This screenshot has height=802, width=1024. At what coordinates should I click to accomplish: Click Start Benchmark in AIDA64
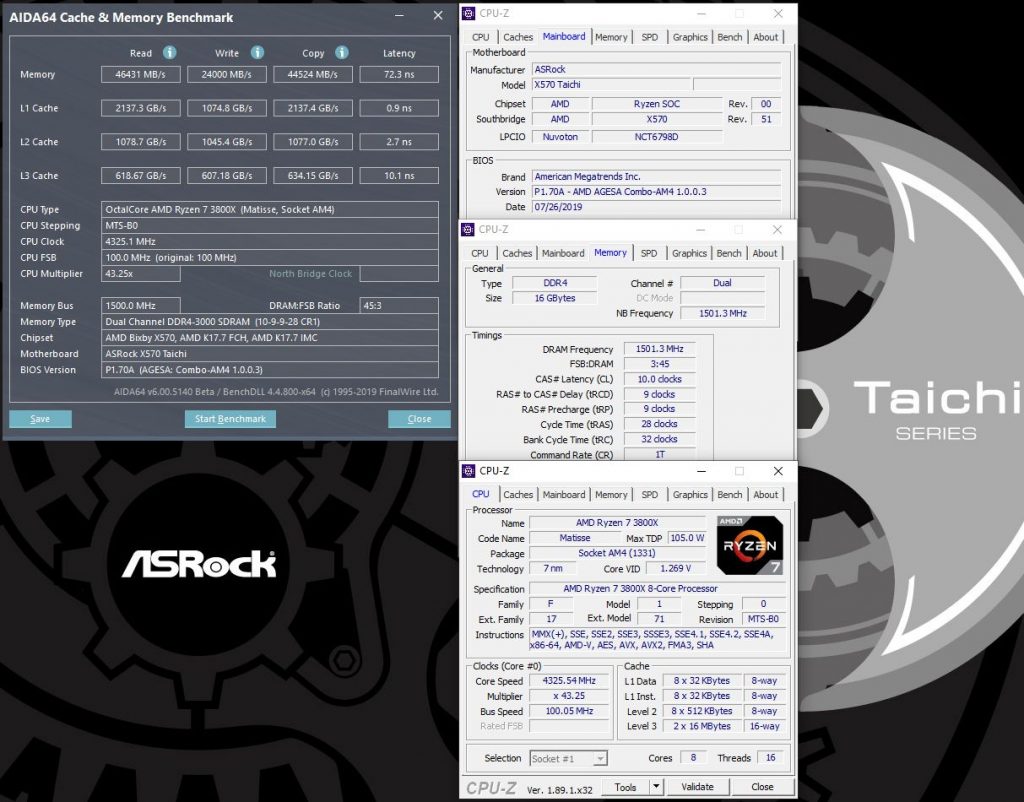230,419
